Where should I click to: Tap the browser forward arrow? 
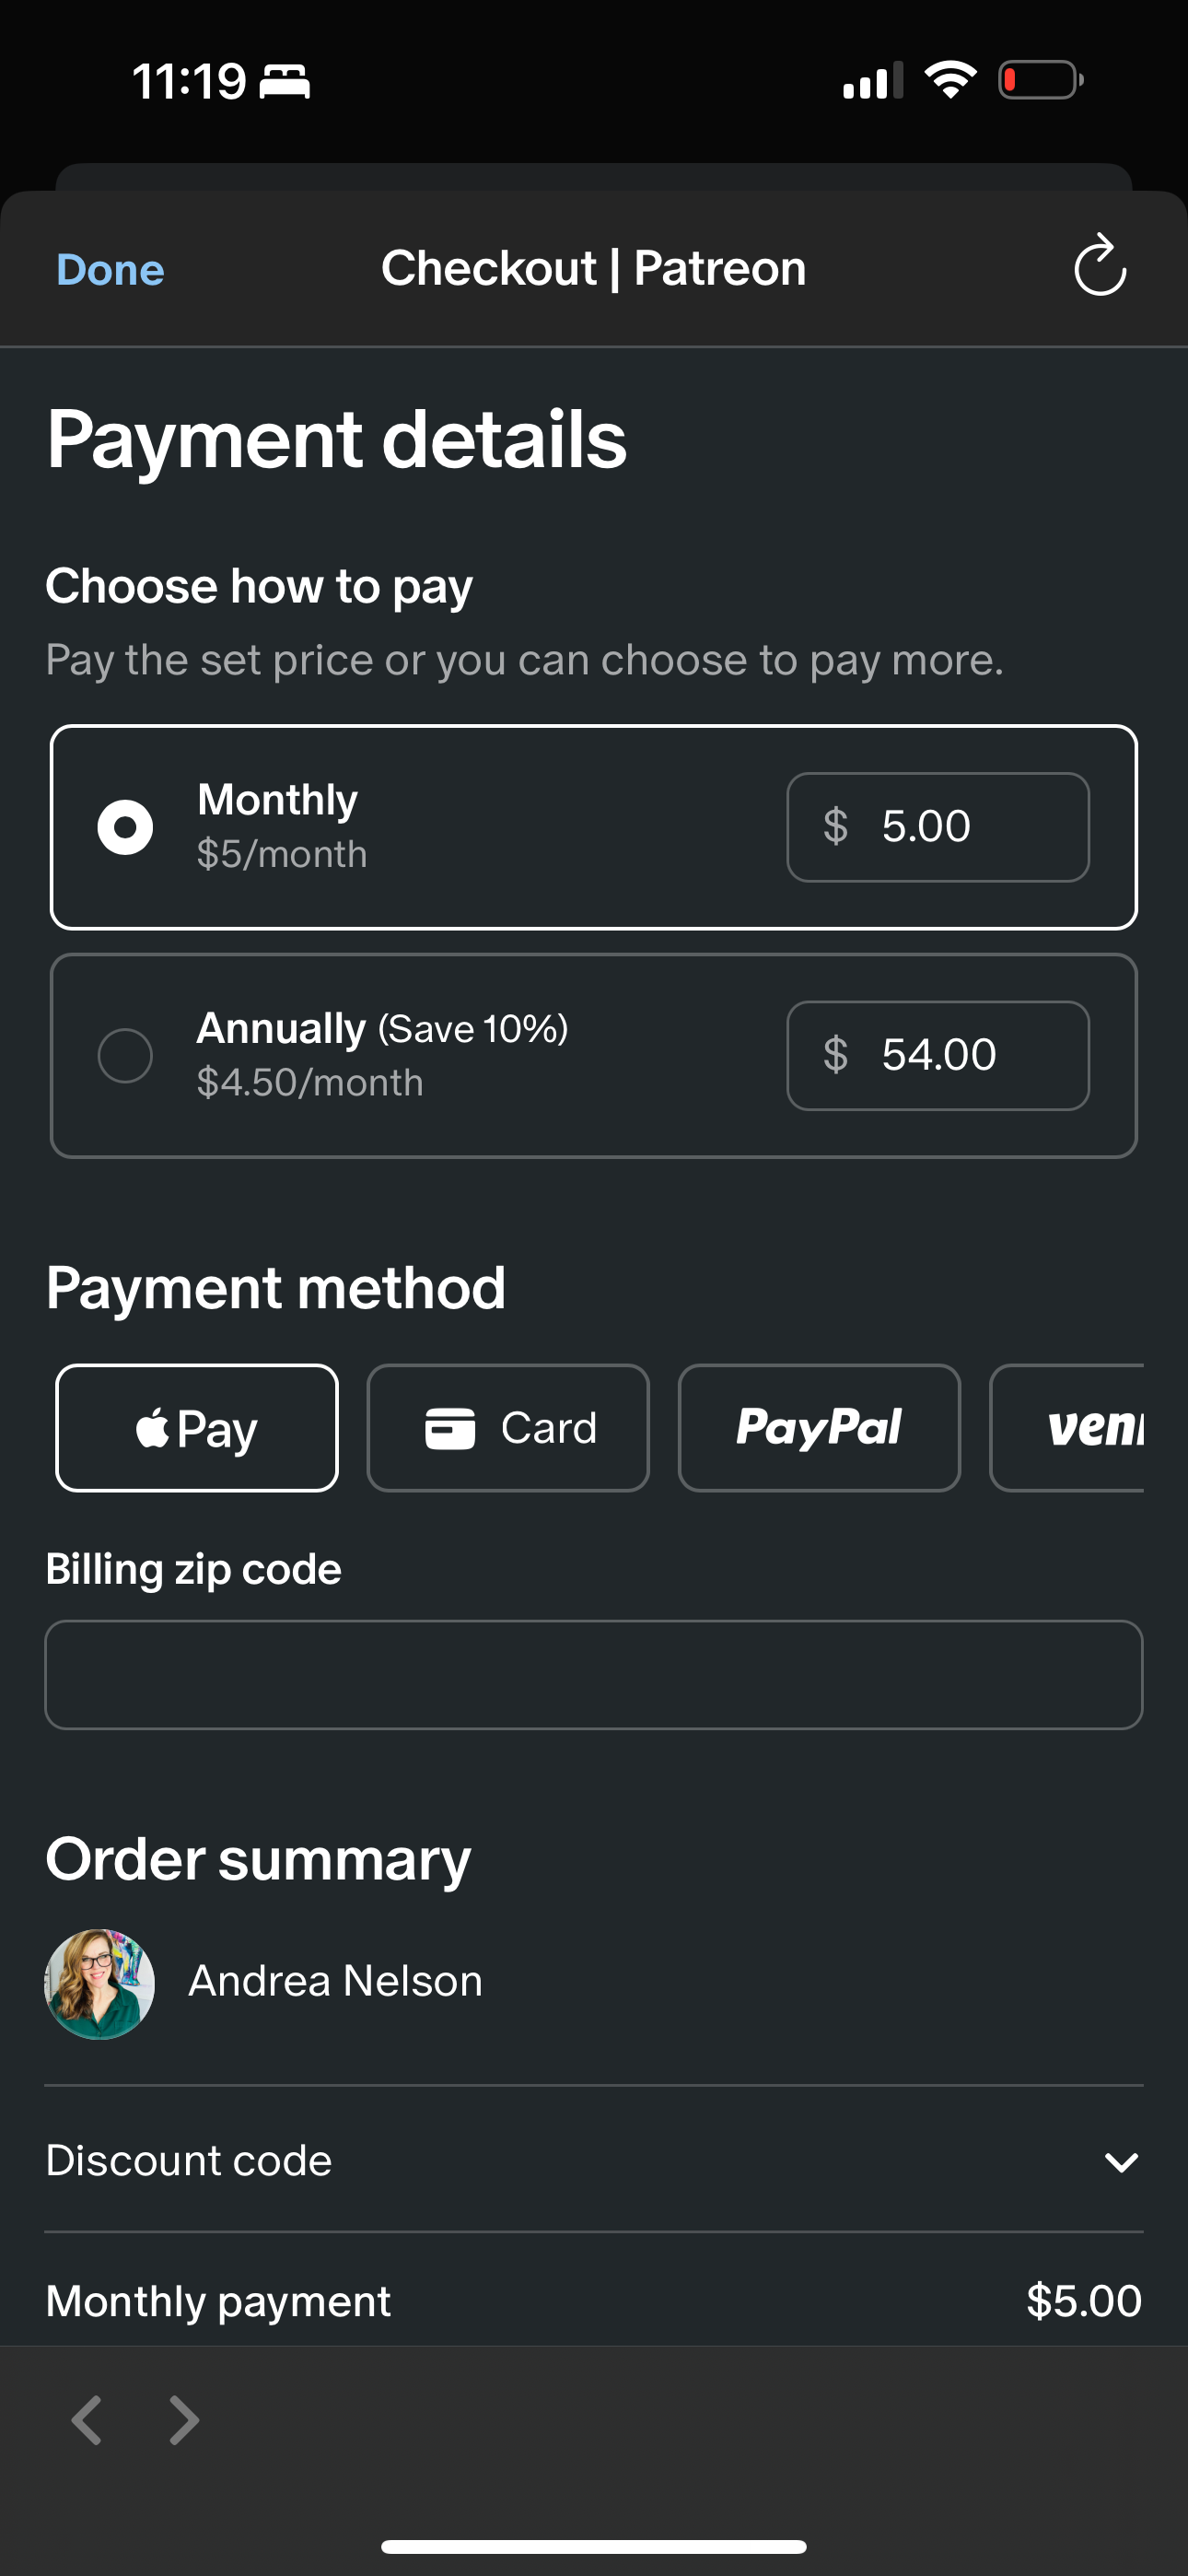(x=183, y=2420)
